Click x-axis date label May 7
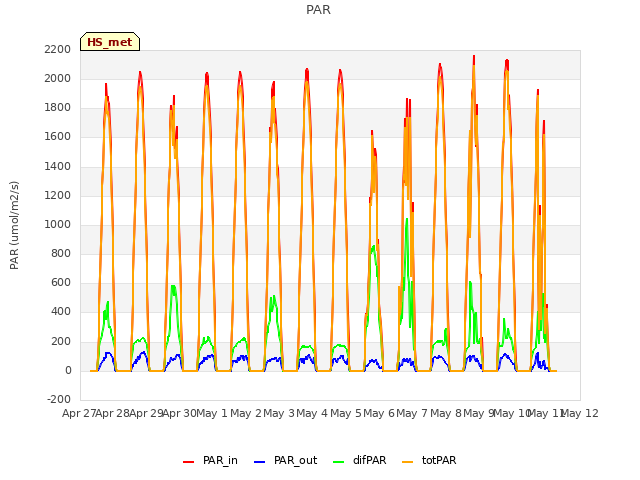This screenshot has width=640, height=480. click(412, 413)
